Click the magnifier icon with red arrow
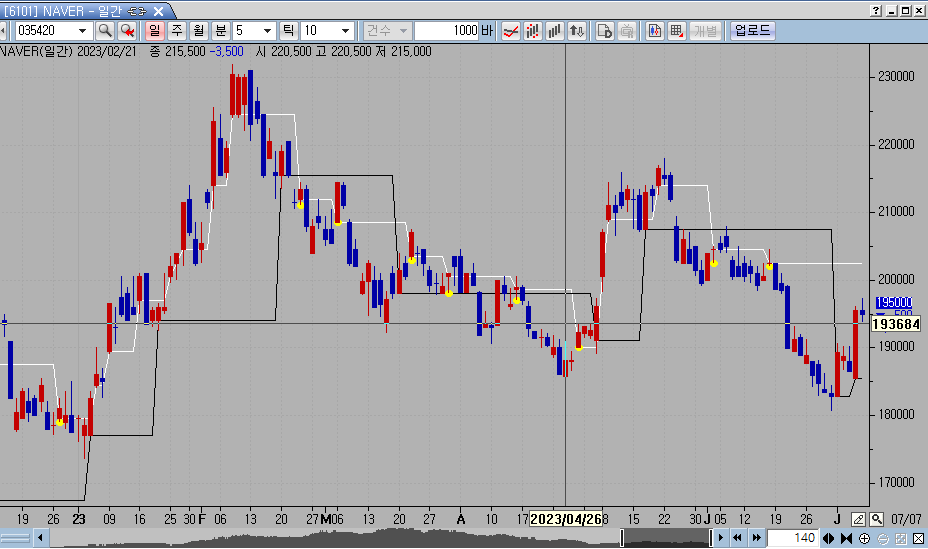 [127, 31]
